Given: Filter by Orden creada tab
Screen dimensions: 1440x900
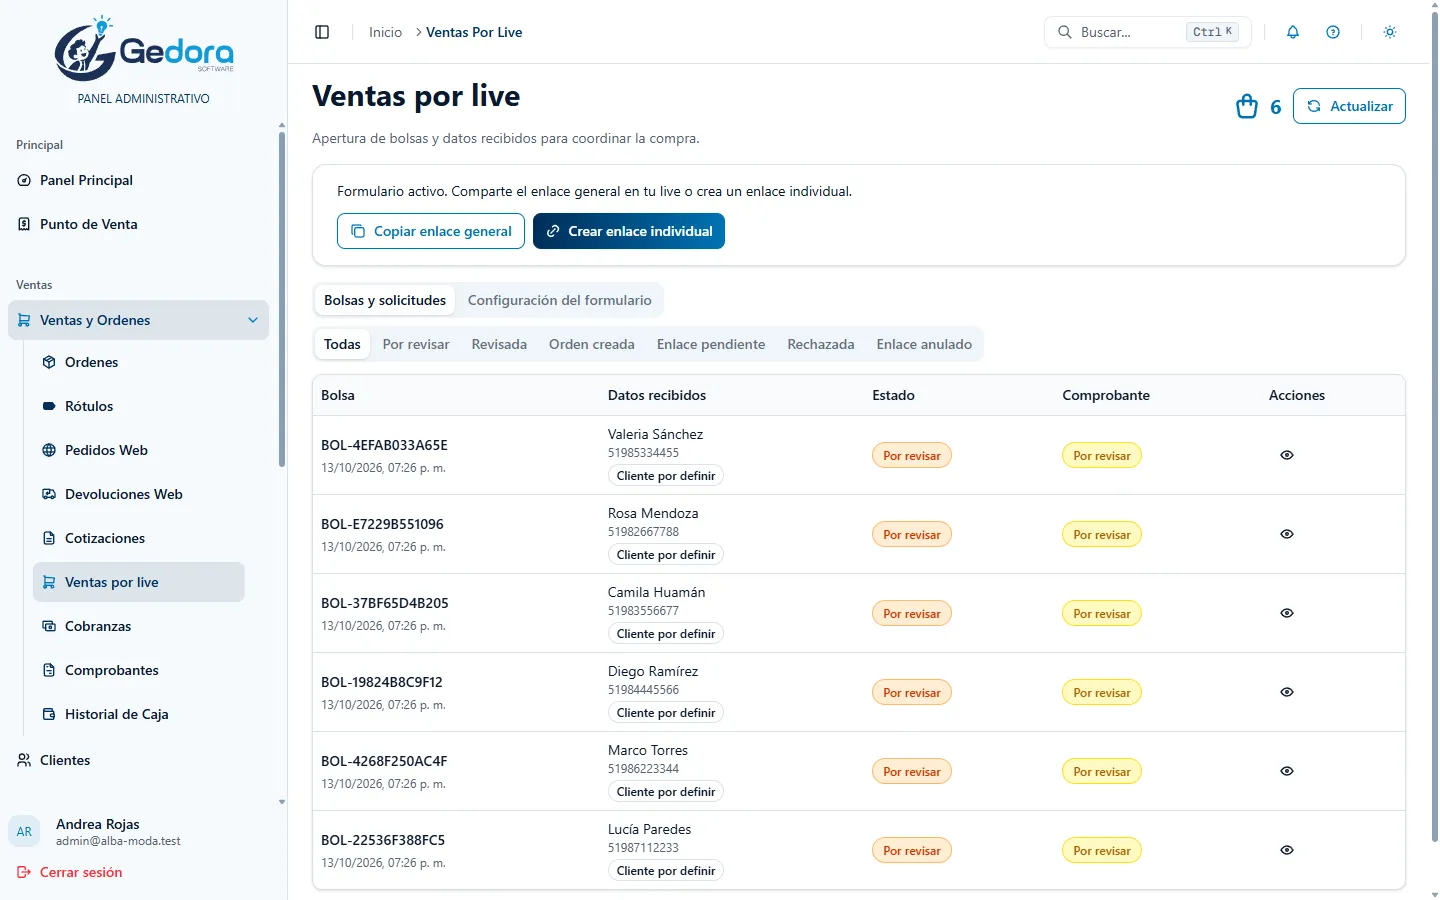Looking at the screenshot, I should 592,344.
